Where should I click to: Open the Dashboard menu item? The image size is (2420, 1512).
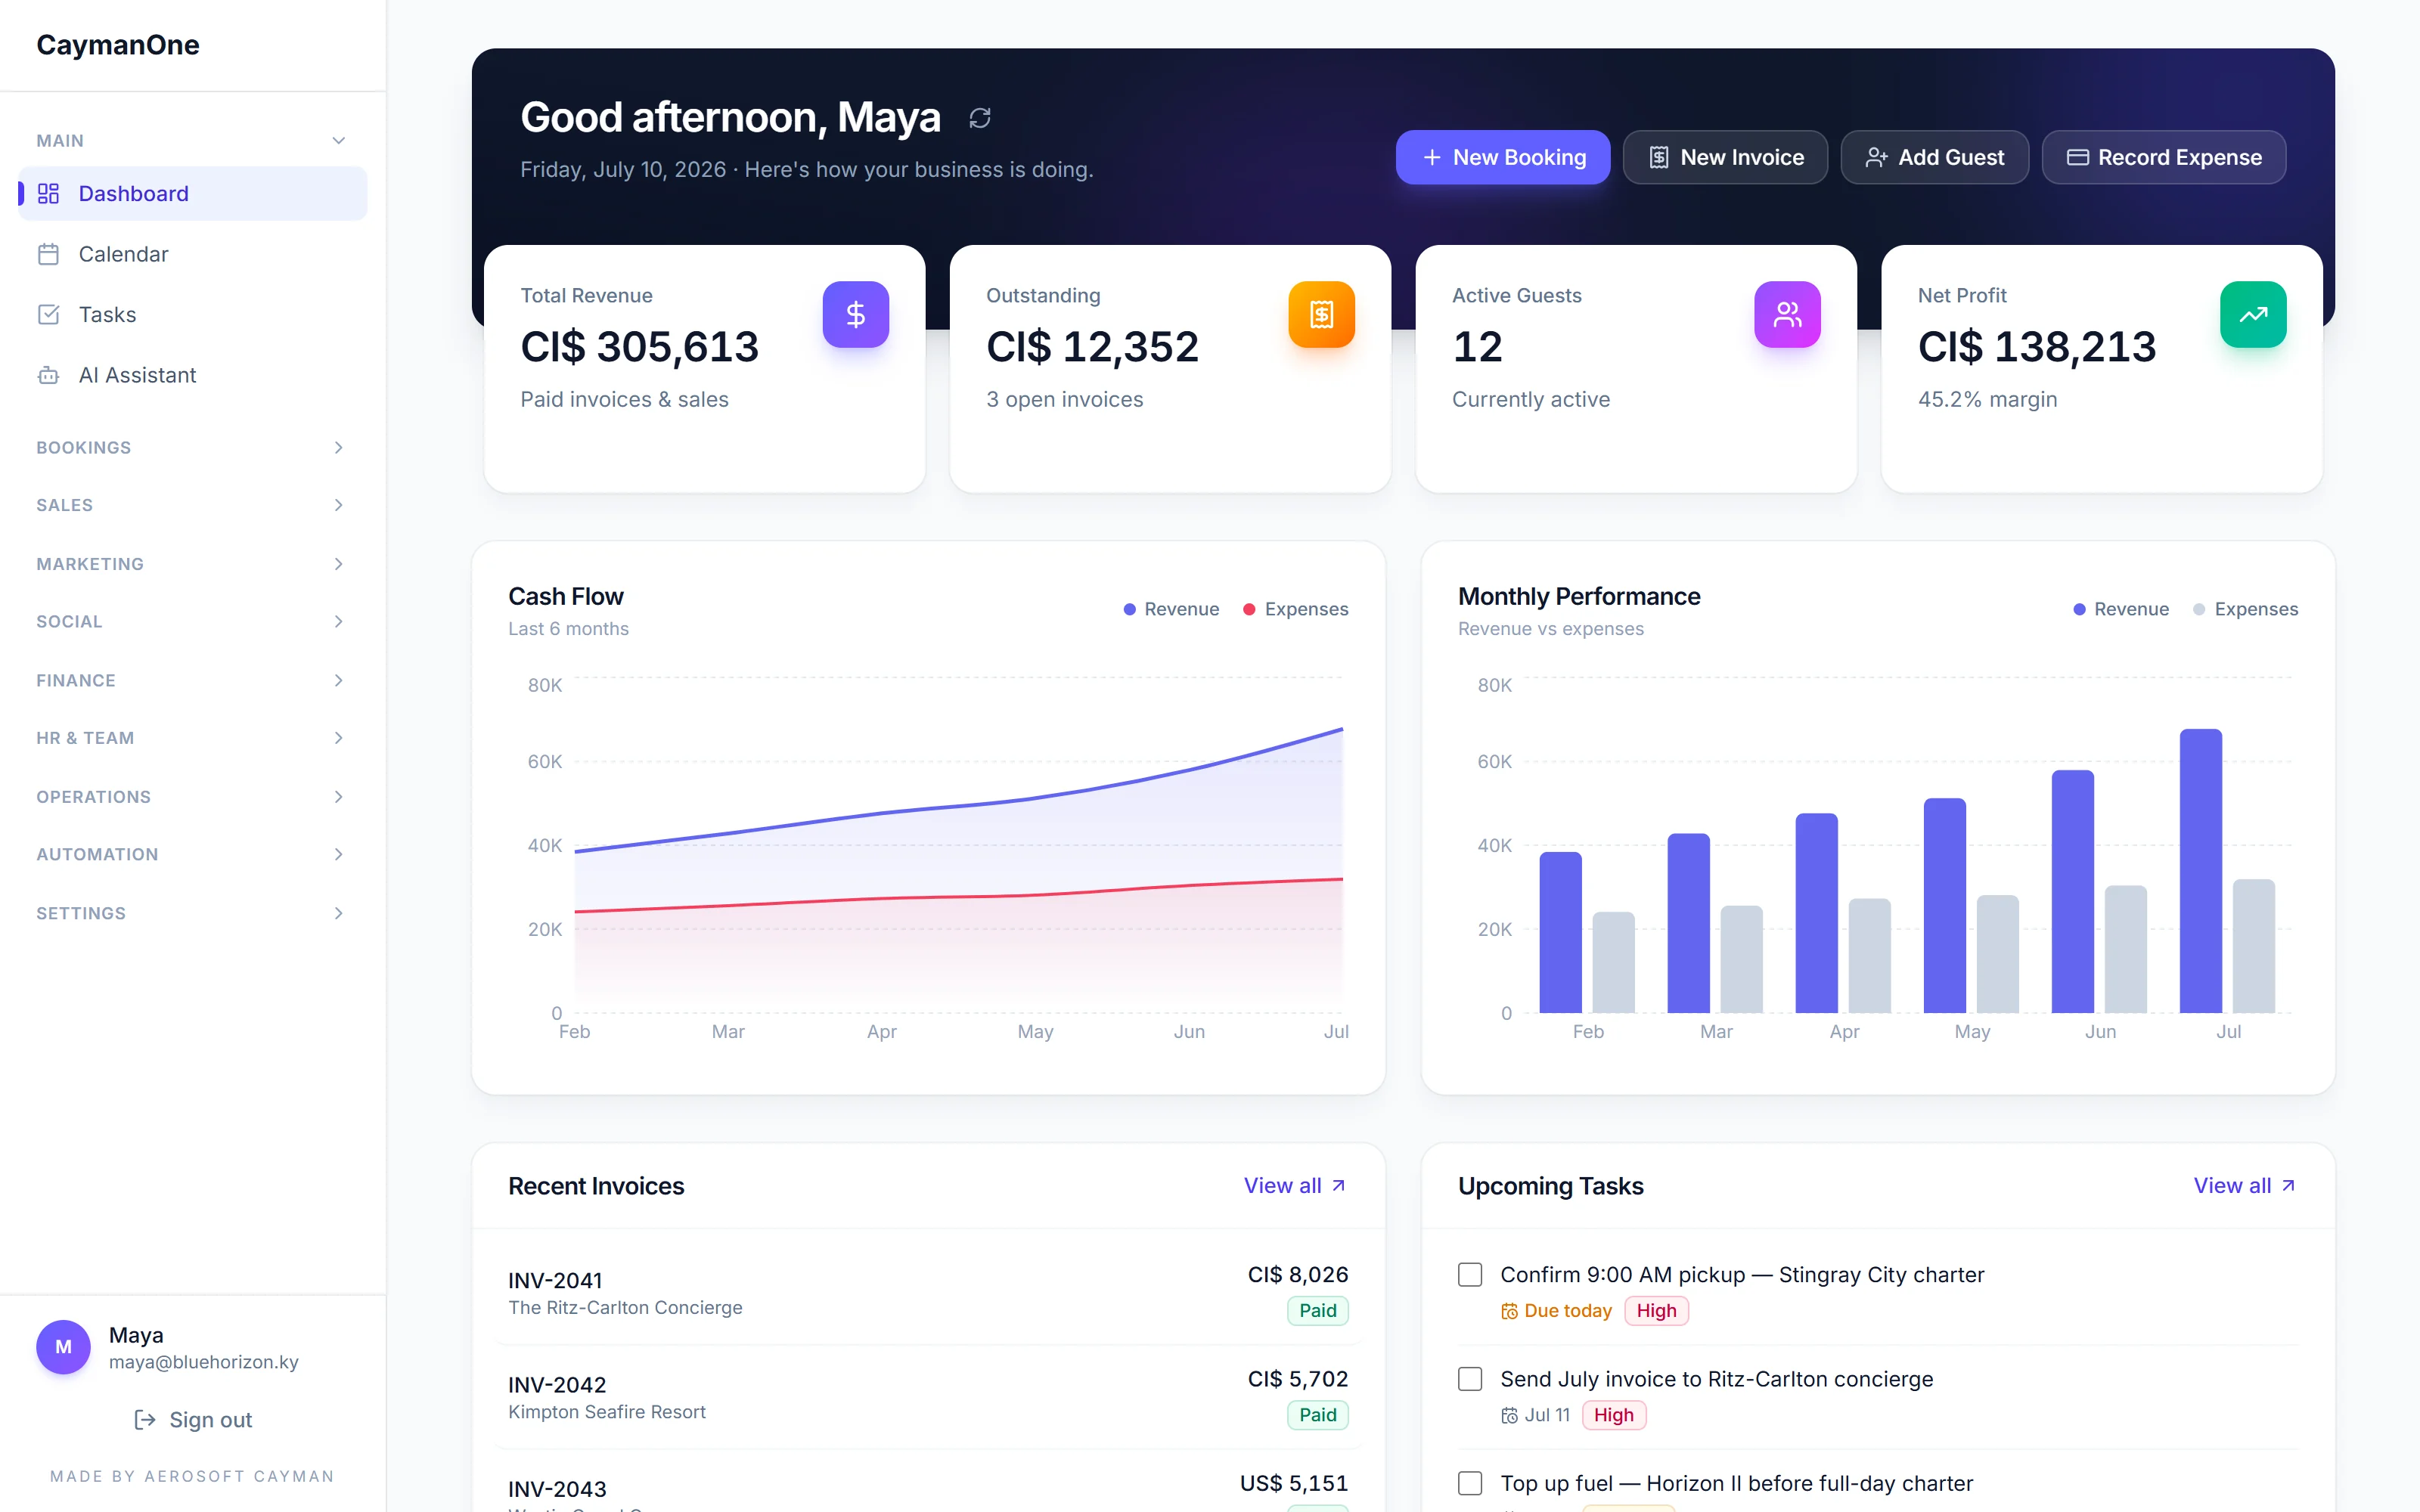coord(192,193)
